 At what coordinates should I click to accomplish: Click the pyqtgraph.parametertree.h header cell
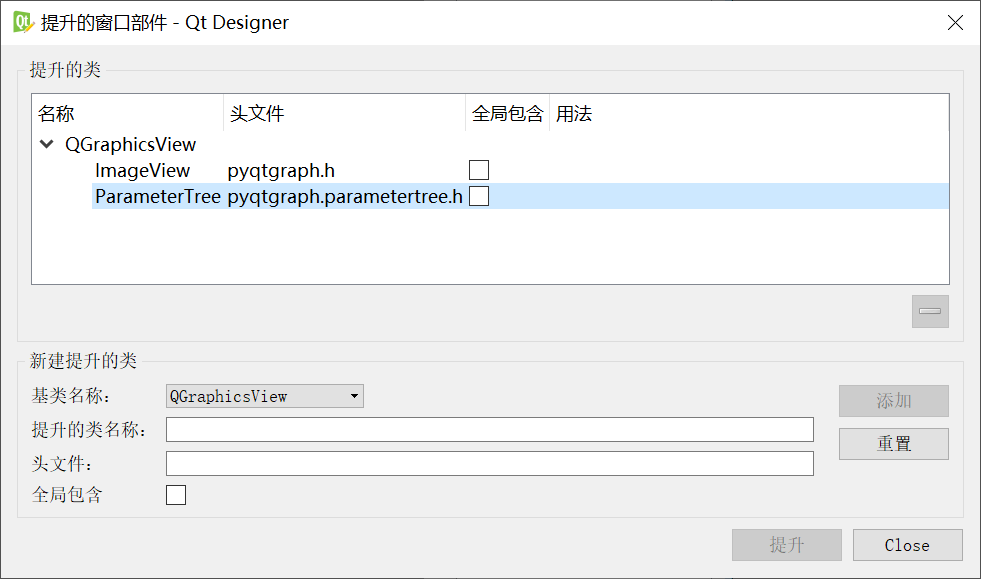click(x=345, y=197)
